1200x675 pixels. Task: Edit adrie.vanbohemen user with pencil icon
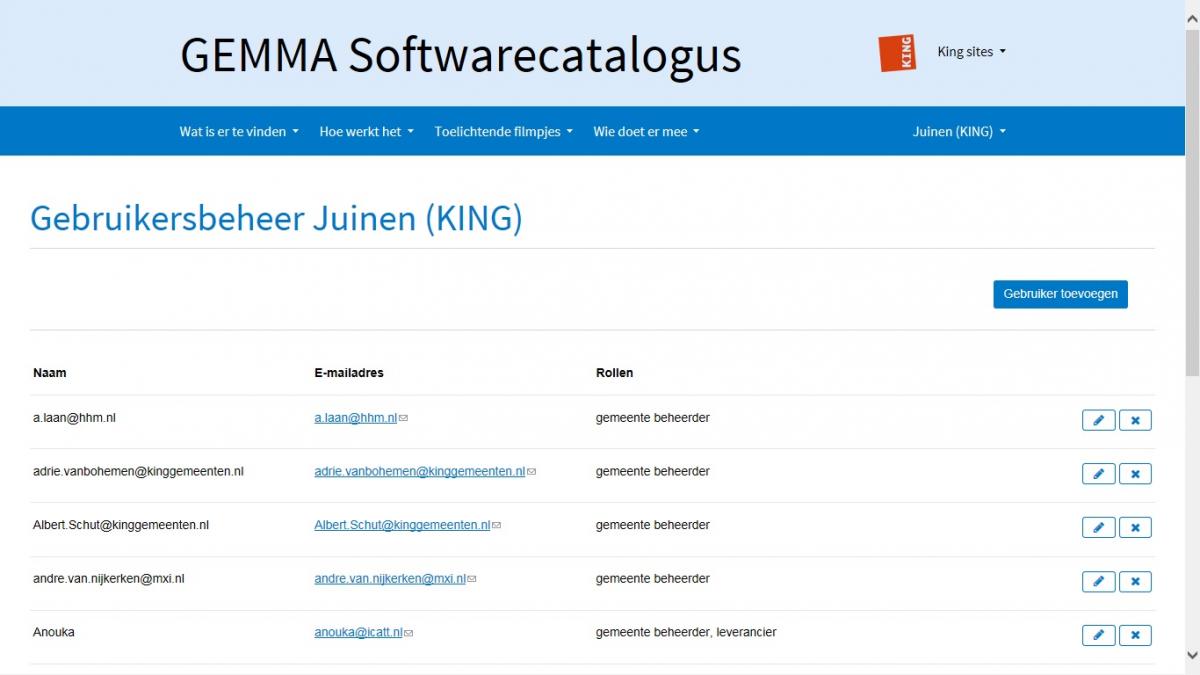pyautogui.click(x=1098, y=474)
